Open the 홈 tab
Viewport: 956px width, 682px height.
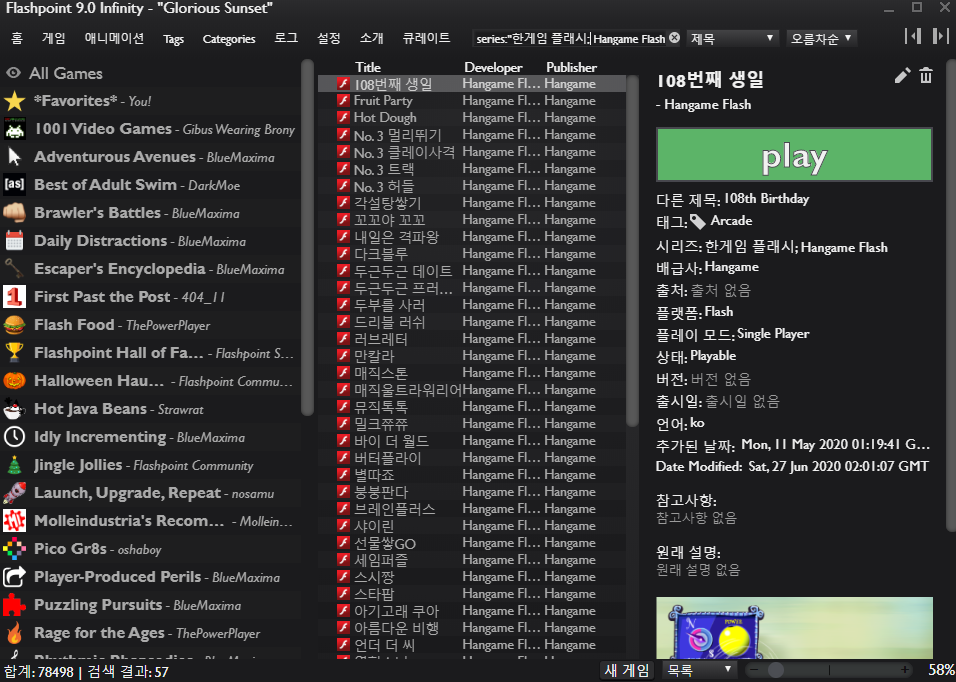(x=17, y=38)
